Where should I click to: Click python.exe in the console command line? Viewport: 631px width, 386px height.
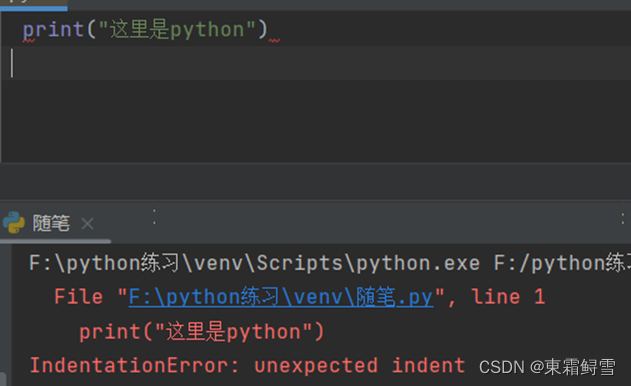click(418, 263)
